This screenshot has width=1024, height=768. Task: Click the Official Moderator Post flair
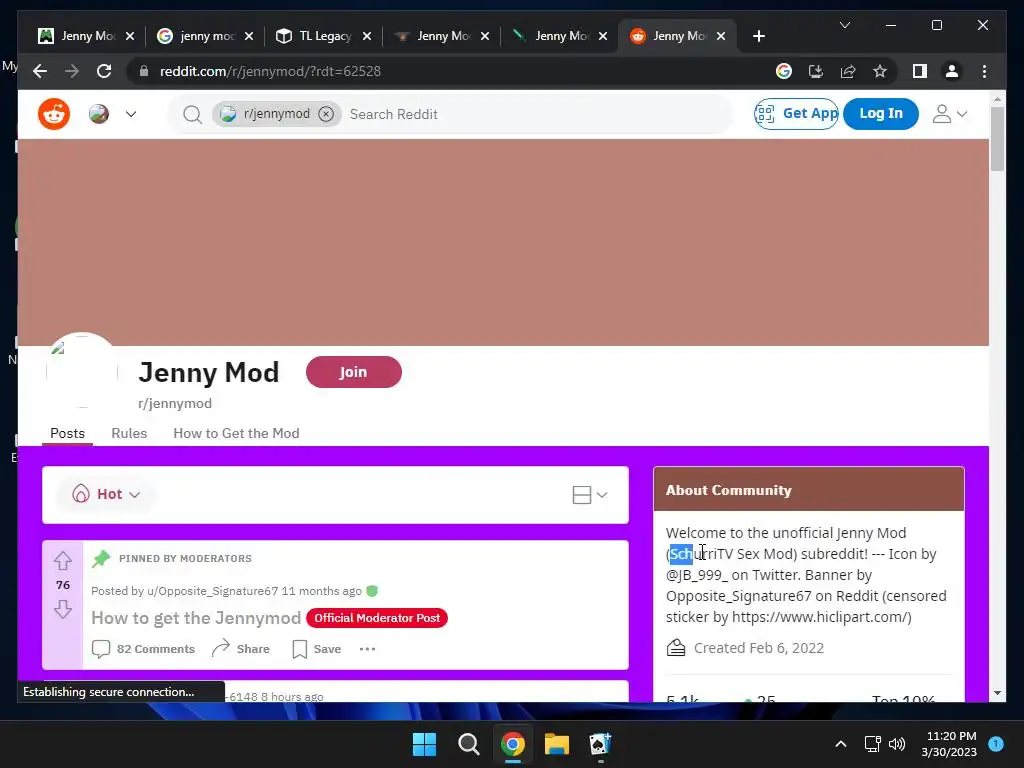tap(377, 618)
